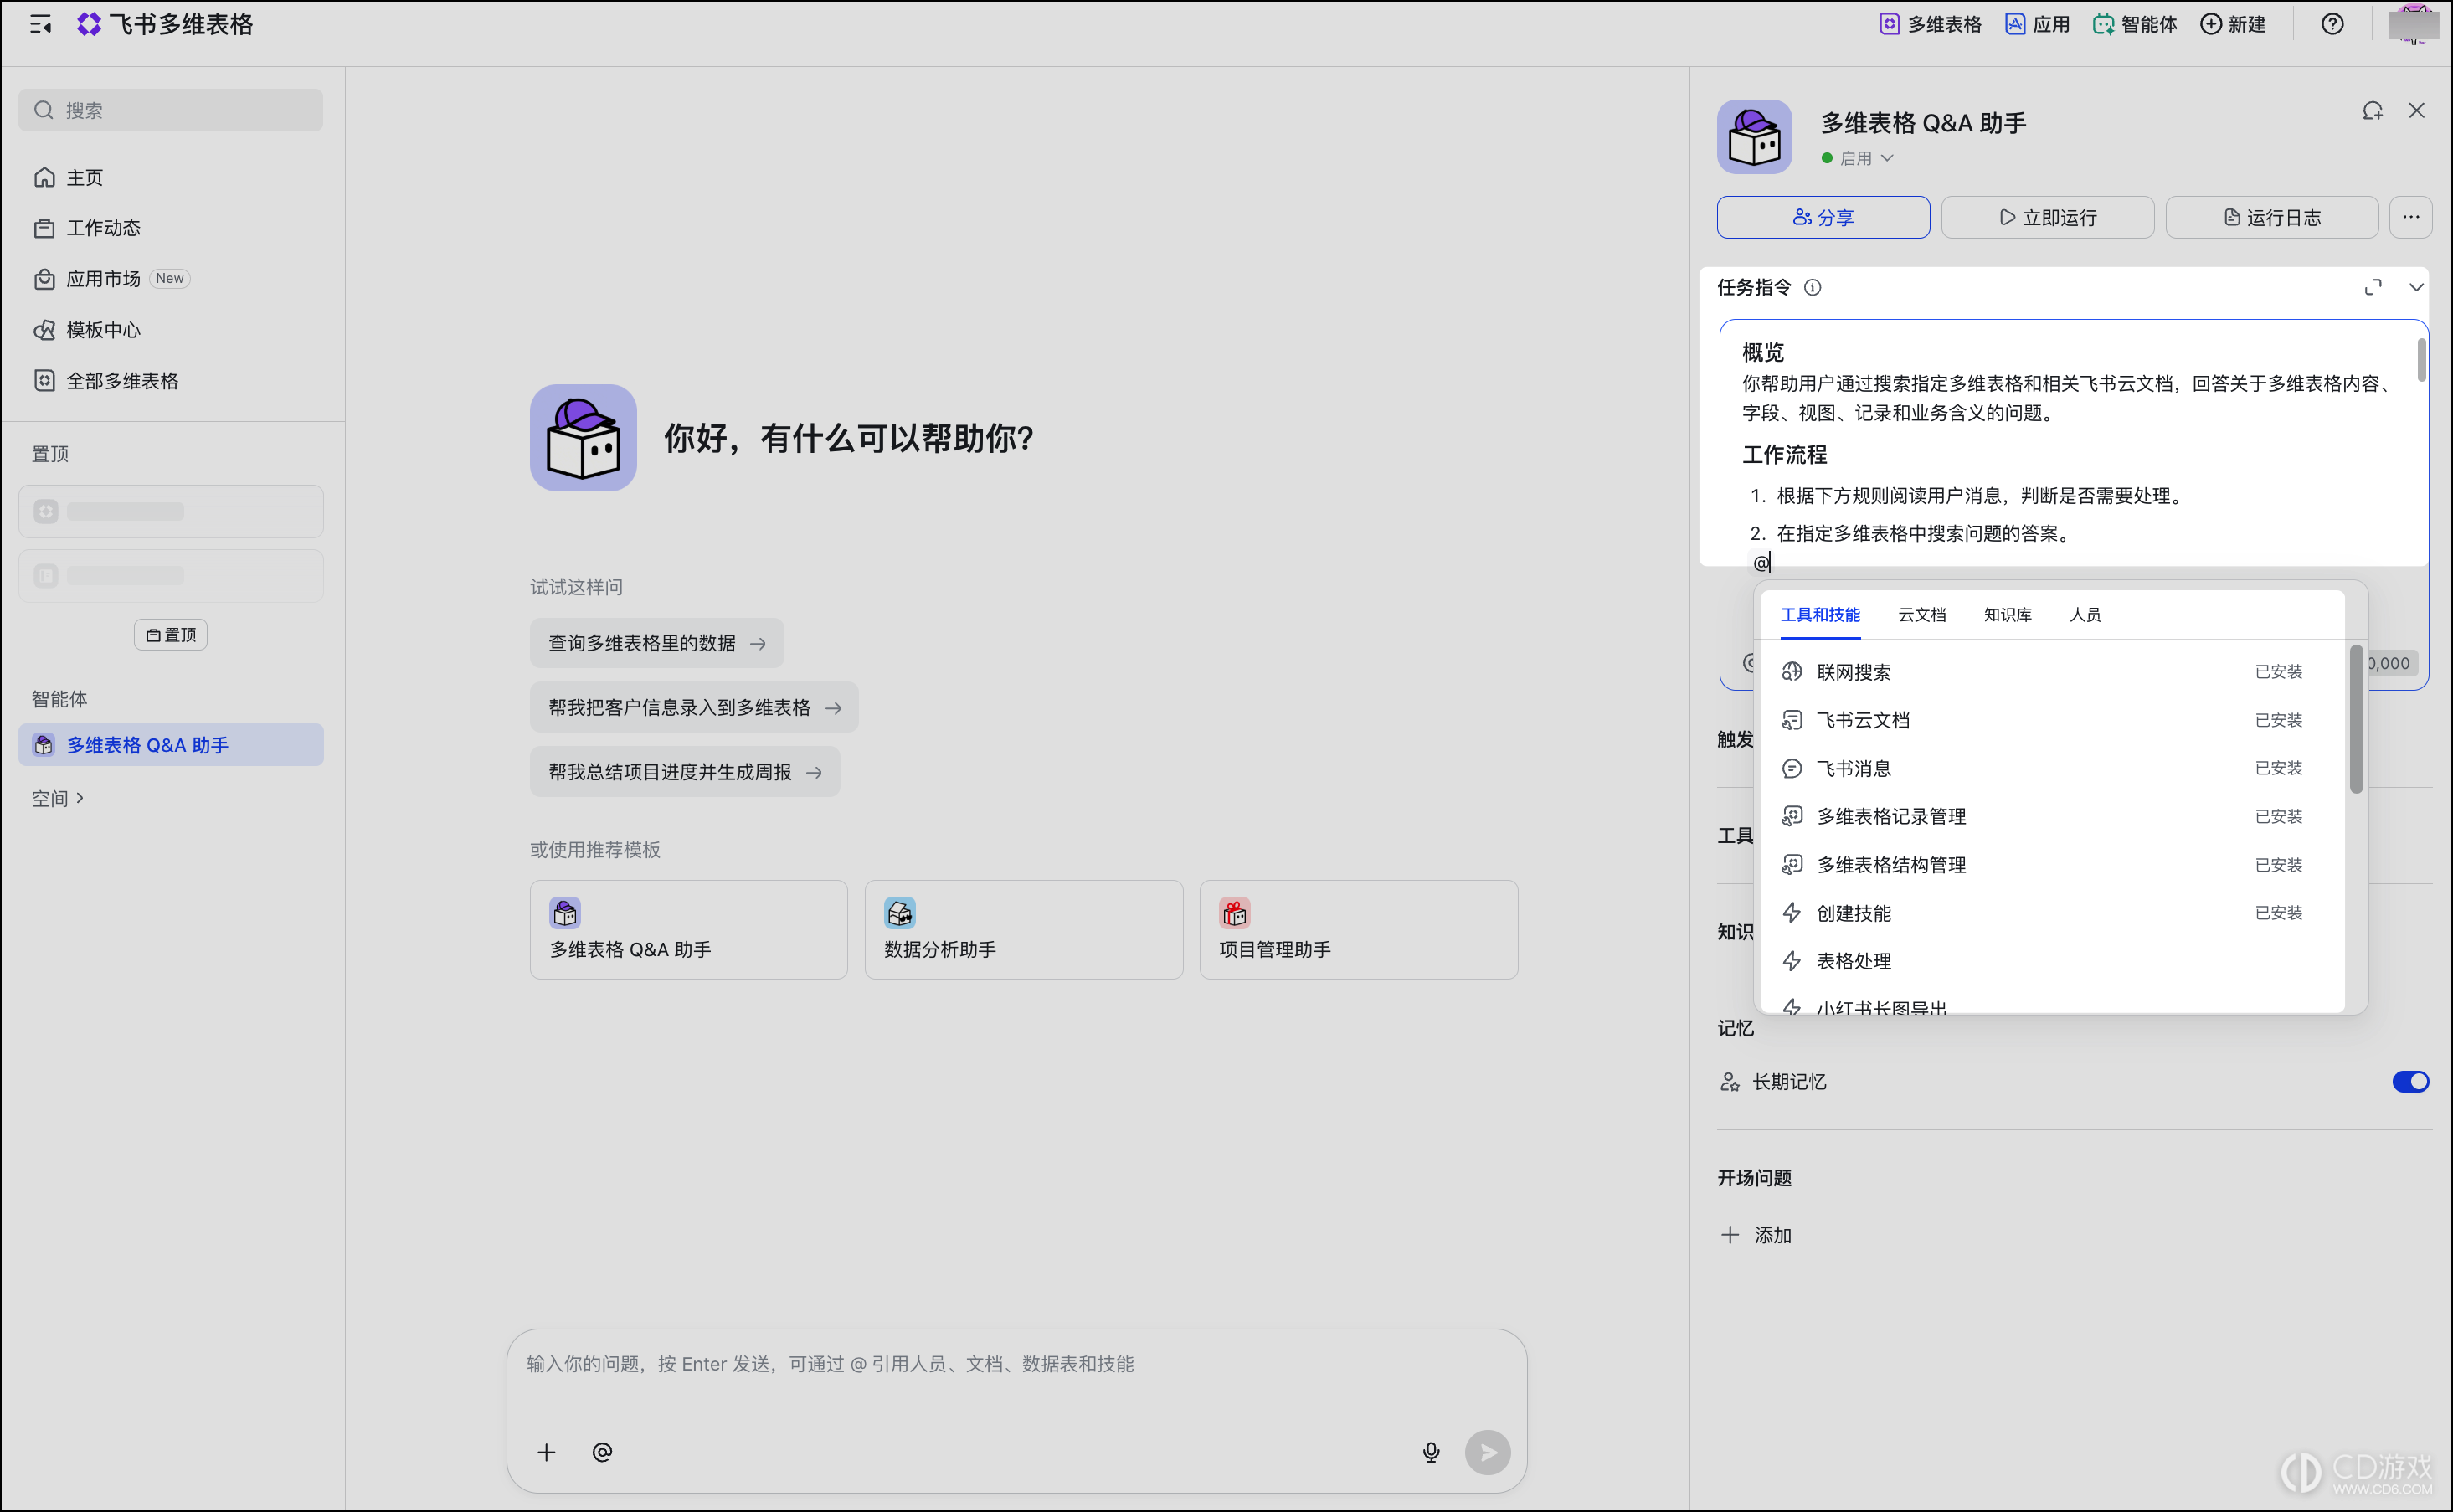
Task: Click the plus attach icon in chat box
Action: [546, 1452]
